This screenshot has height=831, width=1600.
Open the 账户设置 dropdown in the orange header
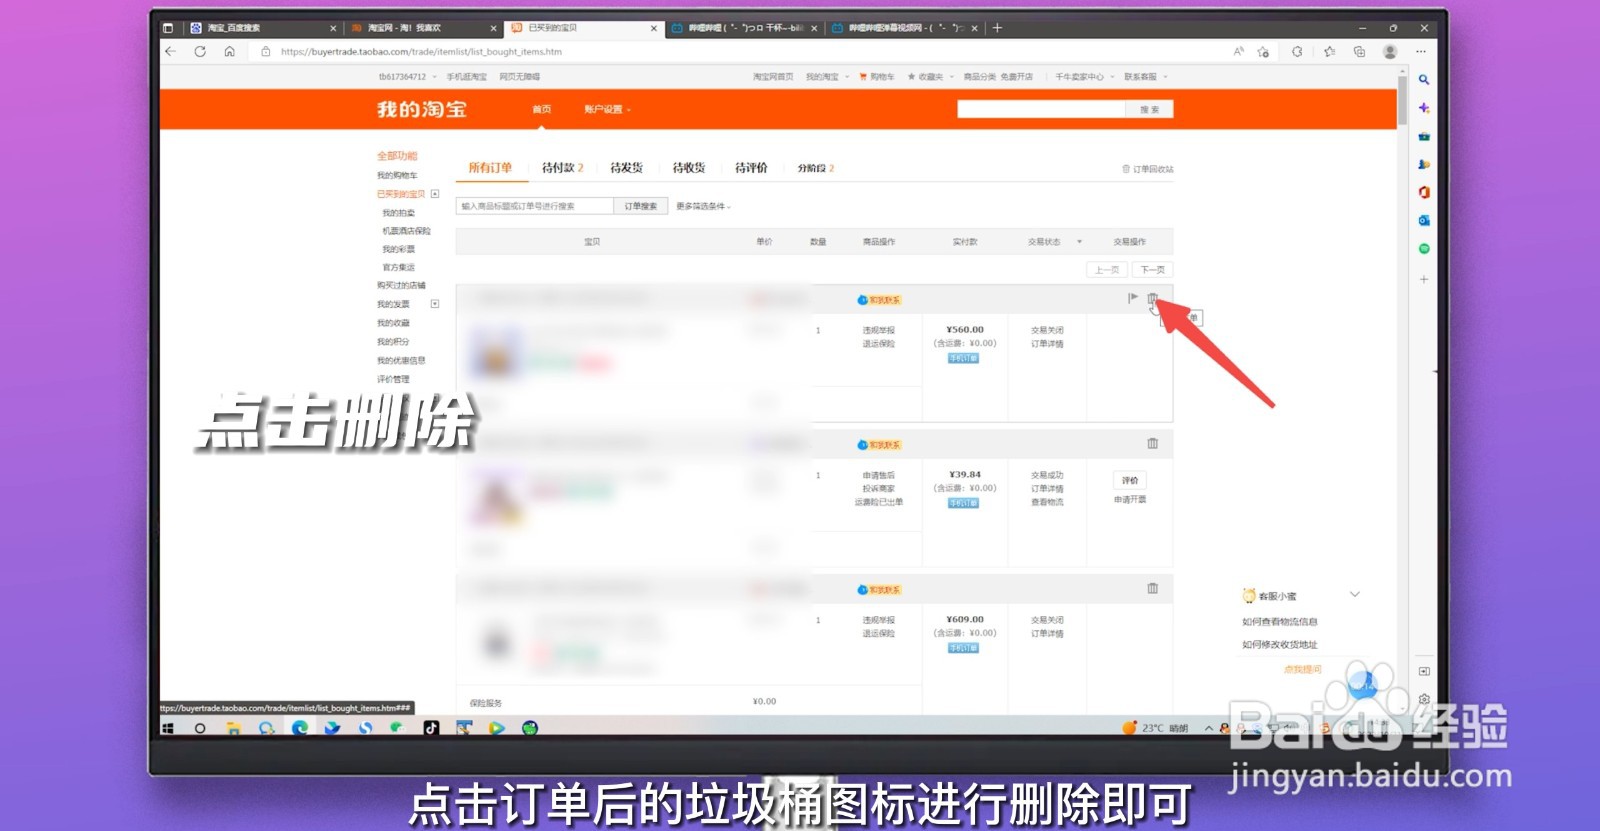pyautogui.click(x=608, y=109)
